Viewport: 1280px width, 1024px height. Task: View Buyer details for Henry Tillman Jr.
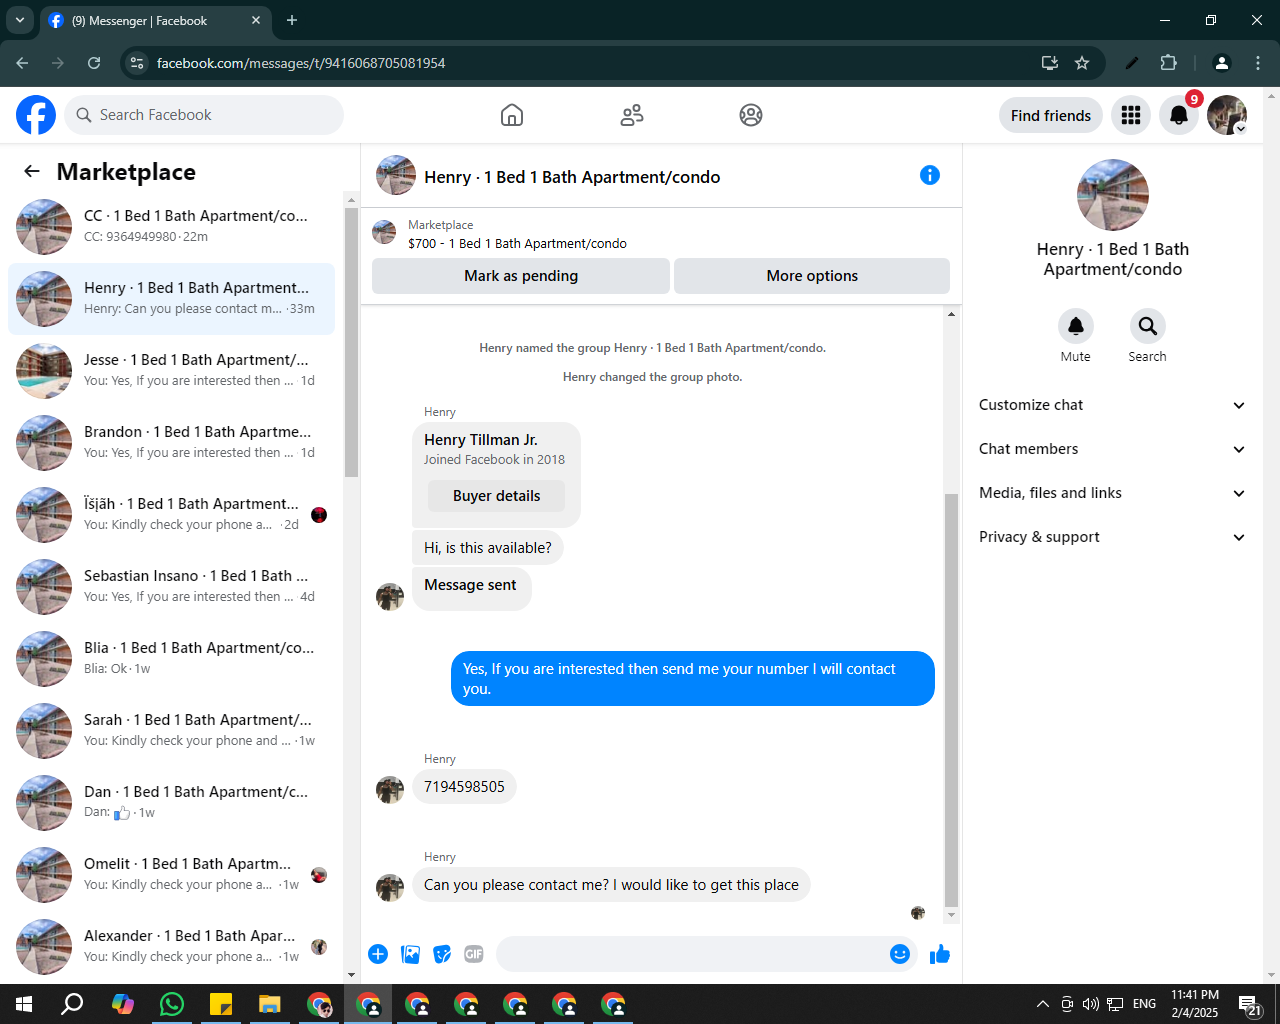496,496
